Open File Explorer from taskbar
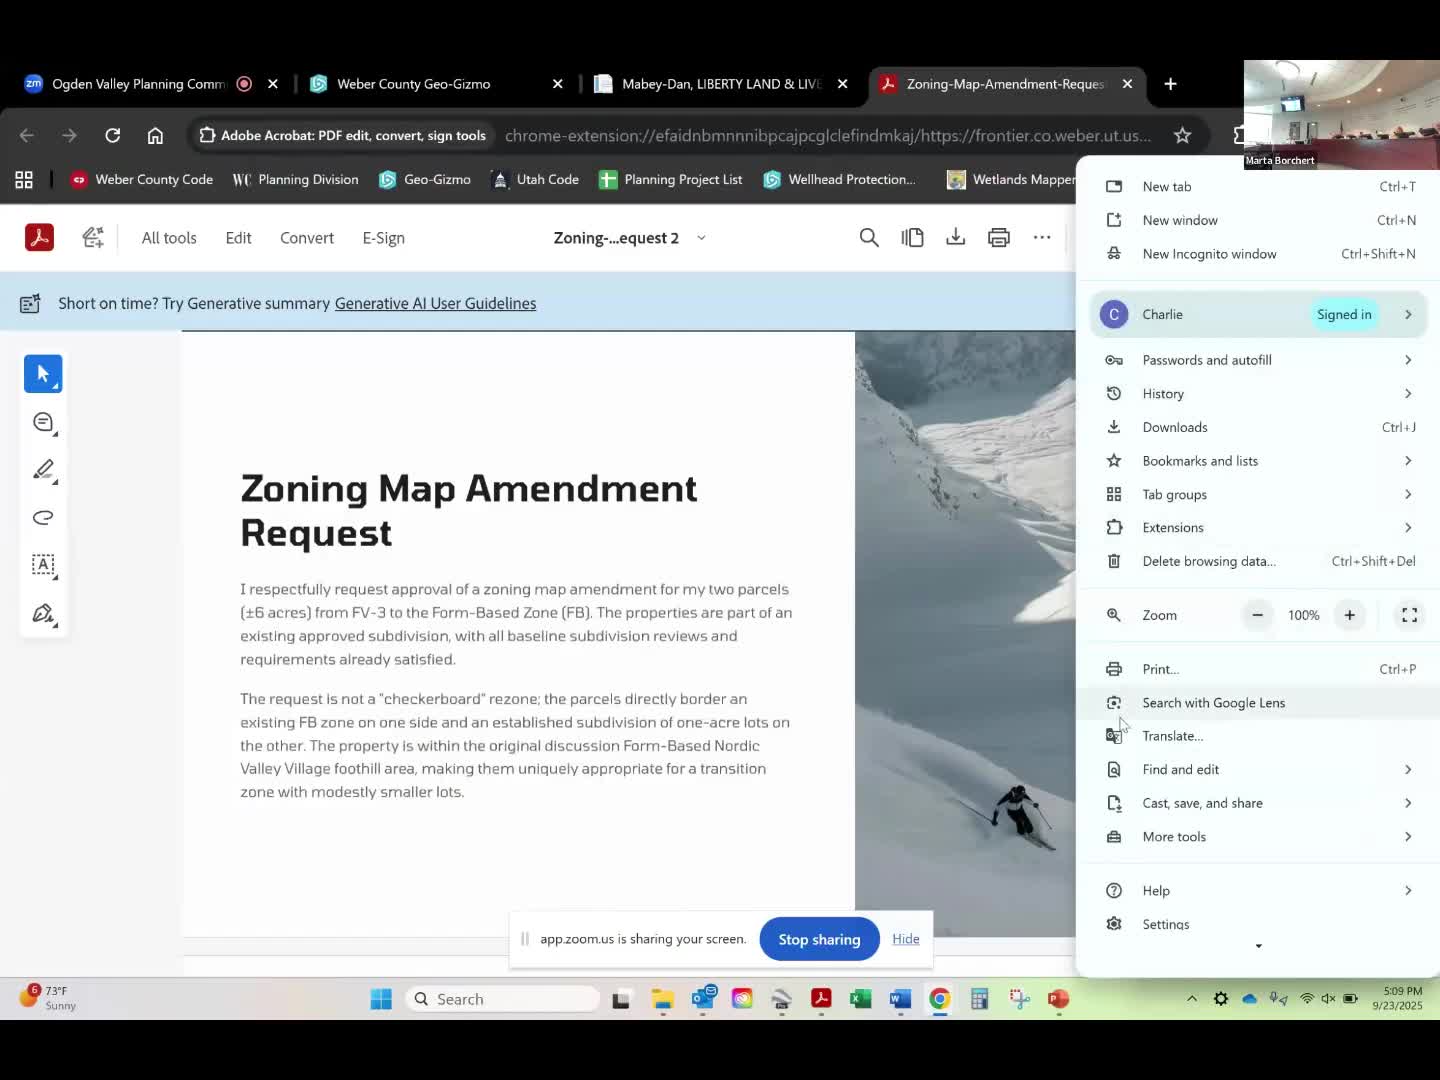The image size is (1440, 1080). [662, 999]
